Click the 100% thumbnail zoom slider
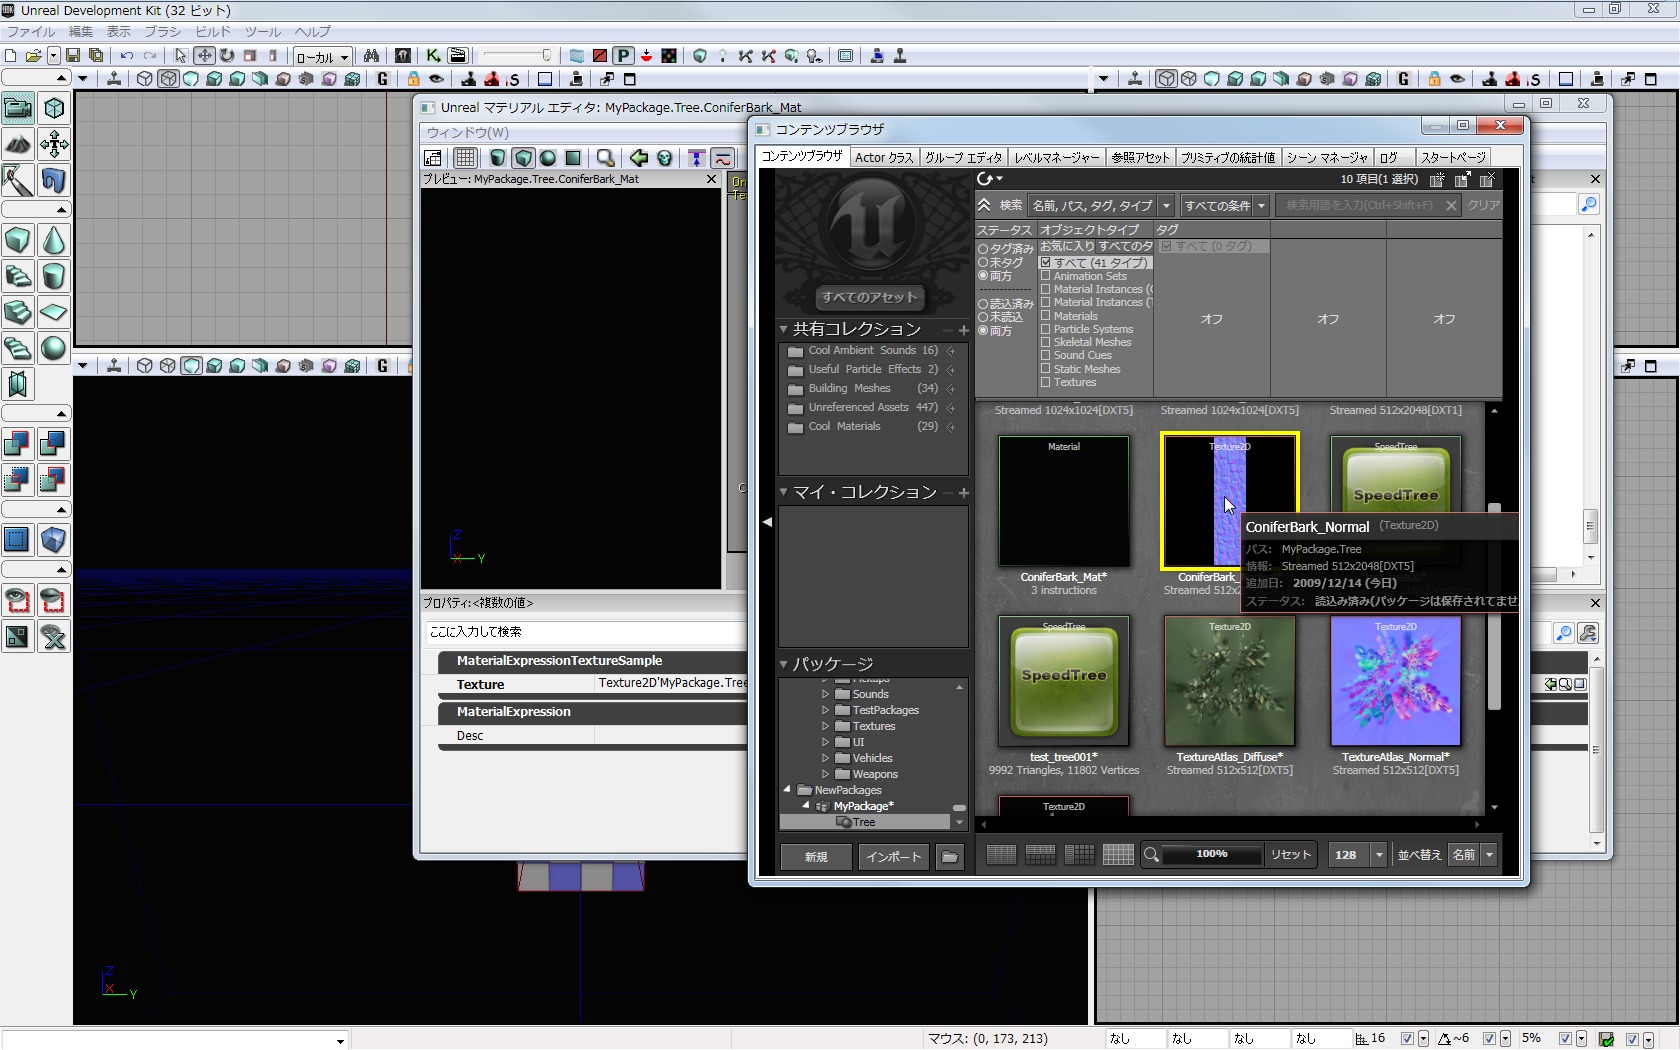The width and height of the screenshot is (1680, 1050). 1211,855
